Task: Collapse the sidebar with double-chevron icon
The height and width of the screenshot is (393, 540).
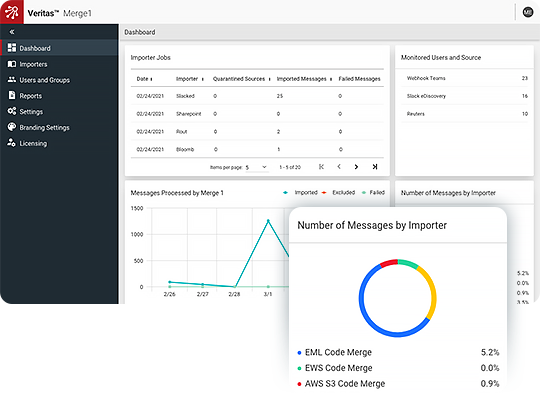Action: (x=12, y=32)
